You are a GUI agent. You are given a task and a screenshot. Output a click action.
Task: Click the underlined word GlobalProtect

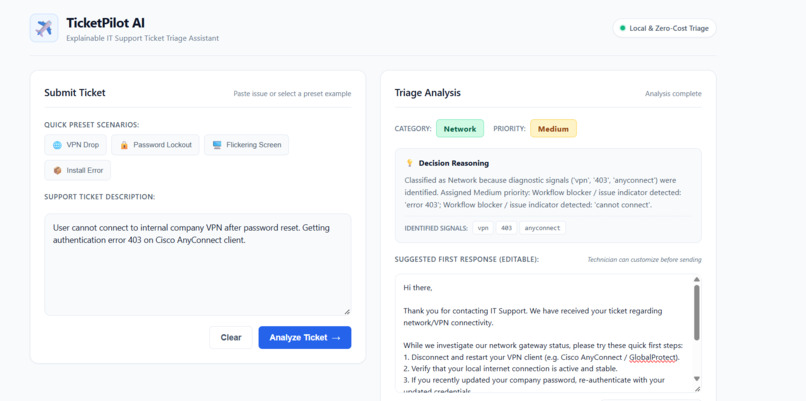click(654, 357)
